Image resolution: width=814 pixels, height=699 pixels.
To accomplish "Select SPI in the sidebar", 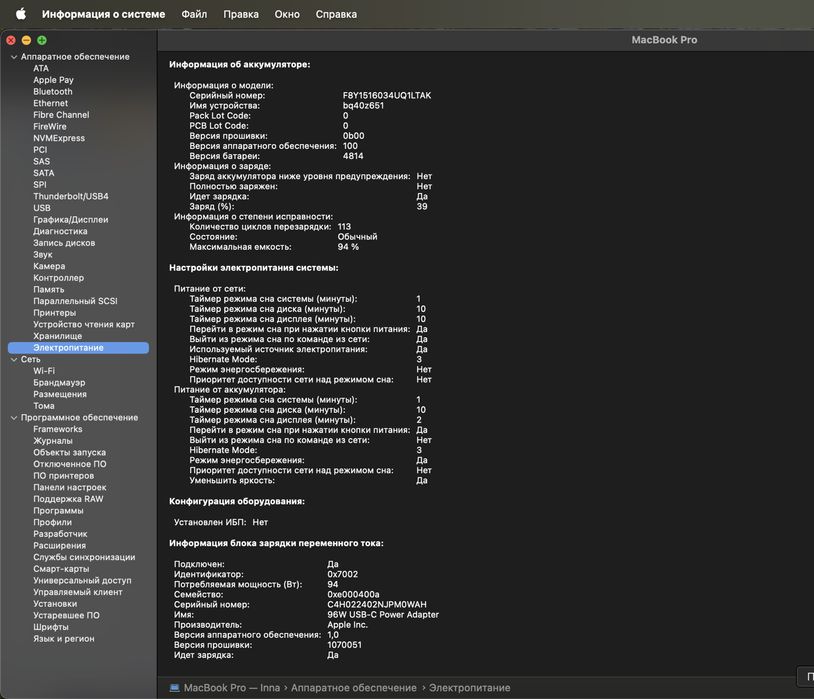I will point(40,185).
